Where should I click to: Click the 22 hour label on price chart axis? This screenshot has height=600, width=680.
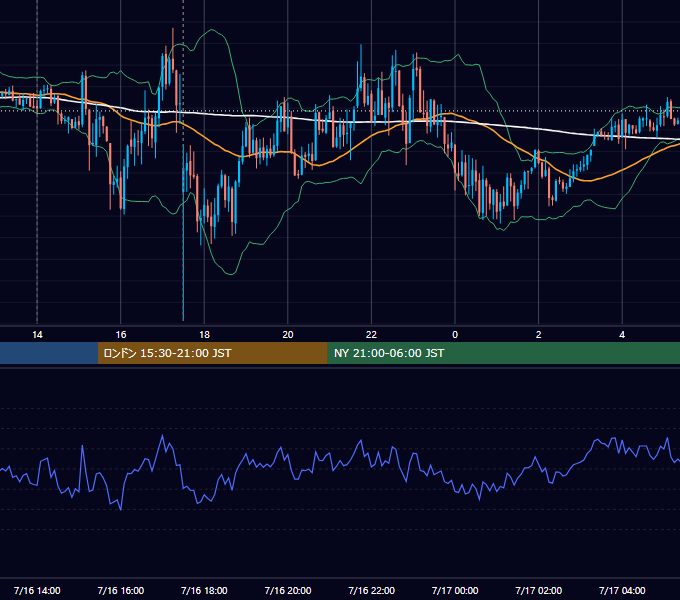371,335
